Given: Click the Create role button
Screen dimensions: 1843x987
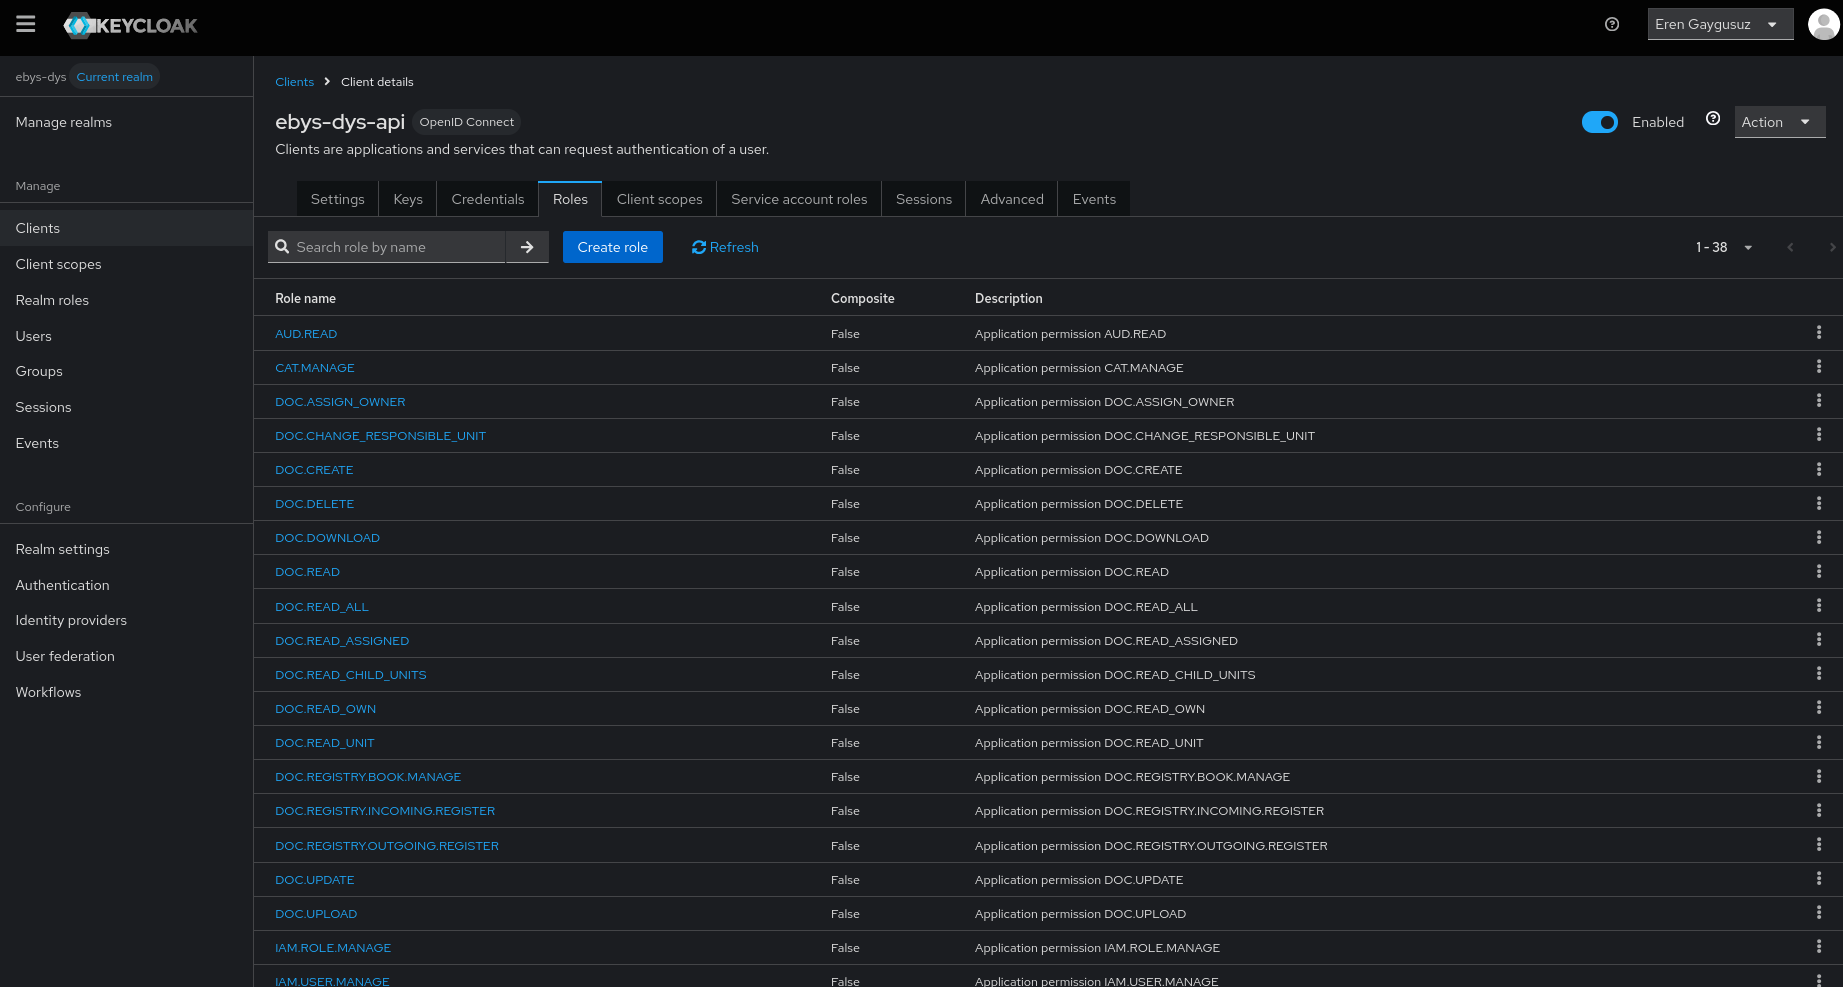Looking at the screenshot, I should 613,247.
